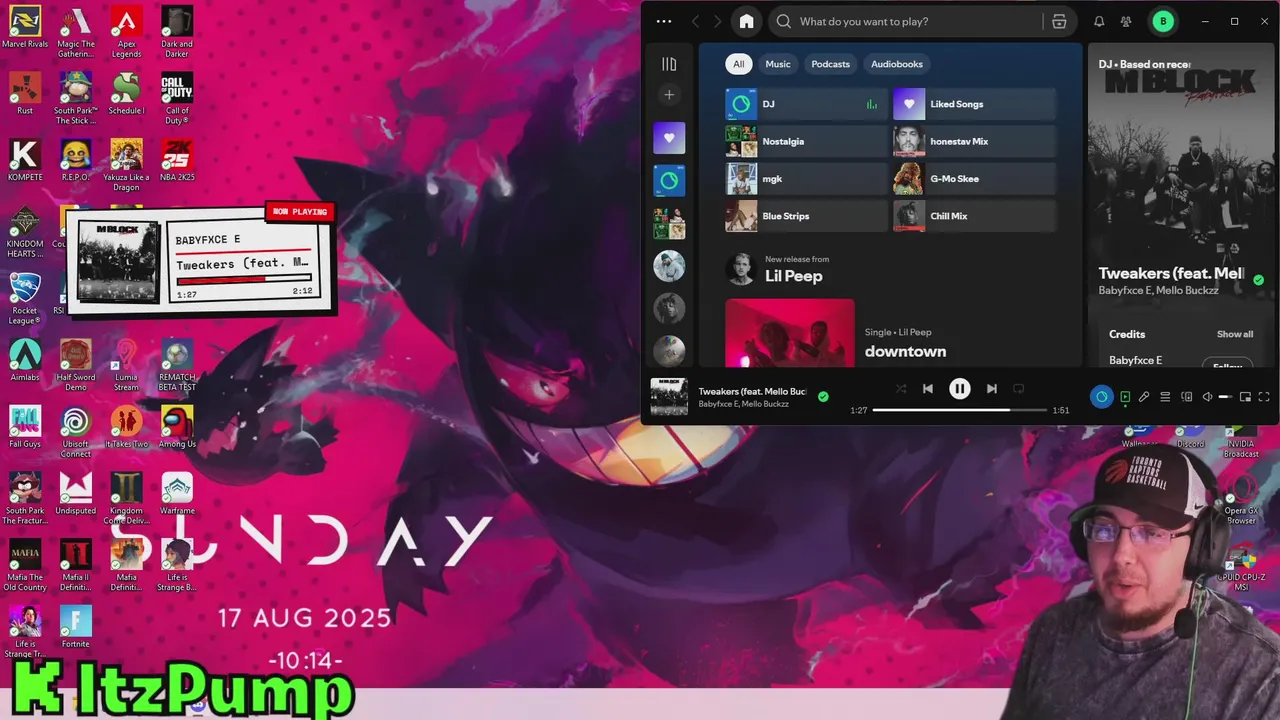Select the All filter chip
Screen dimensions: 1280x720
tap(738, 64)
